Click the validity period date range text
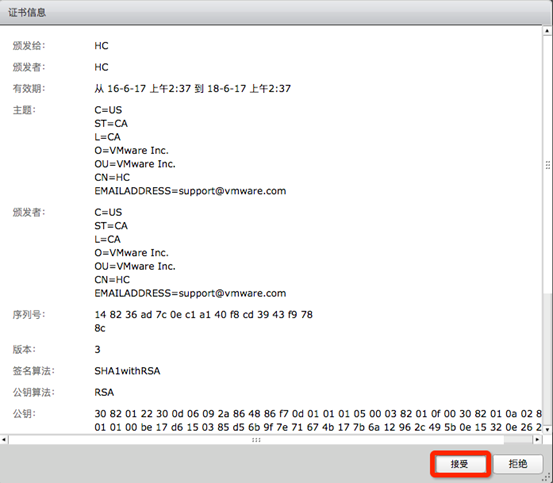Viewport: 553px width, 483px height. 193,88
